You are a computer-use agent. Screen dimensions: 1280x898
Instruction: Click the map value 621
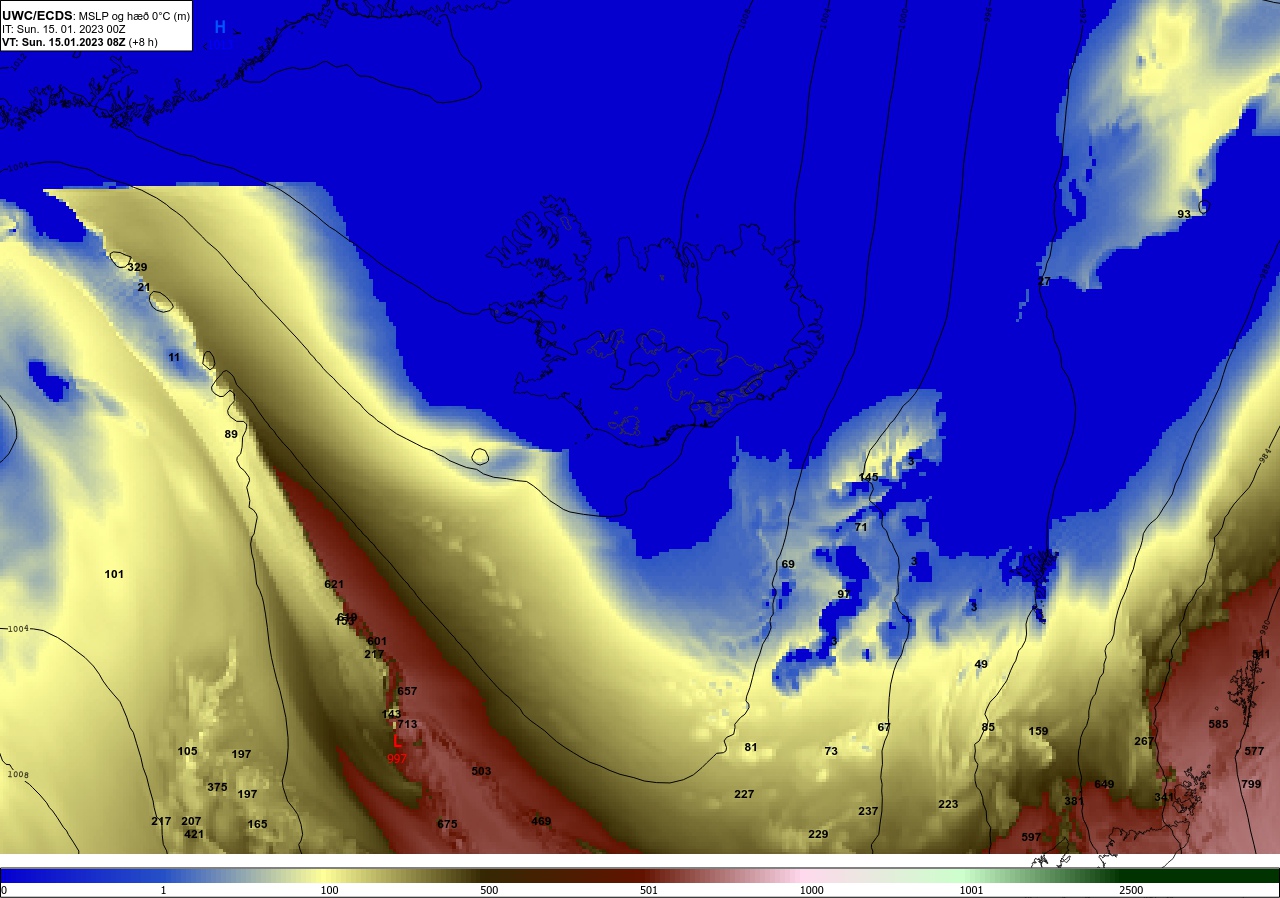[x=334, y=584]
